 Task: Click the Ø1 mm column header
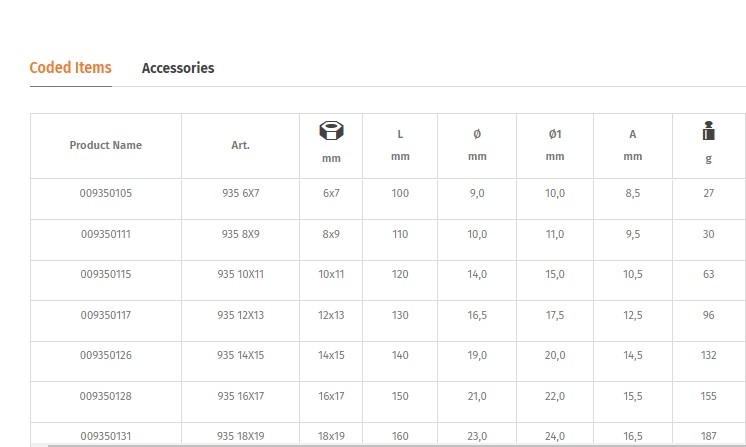pyautogui.click(x=555, y=145)
